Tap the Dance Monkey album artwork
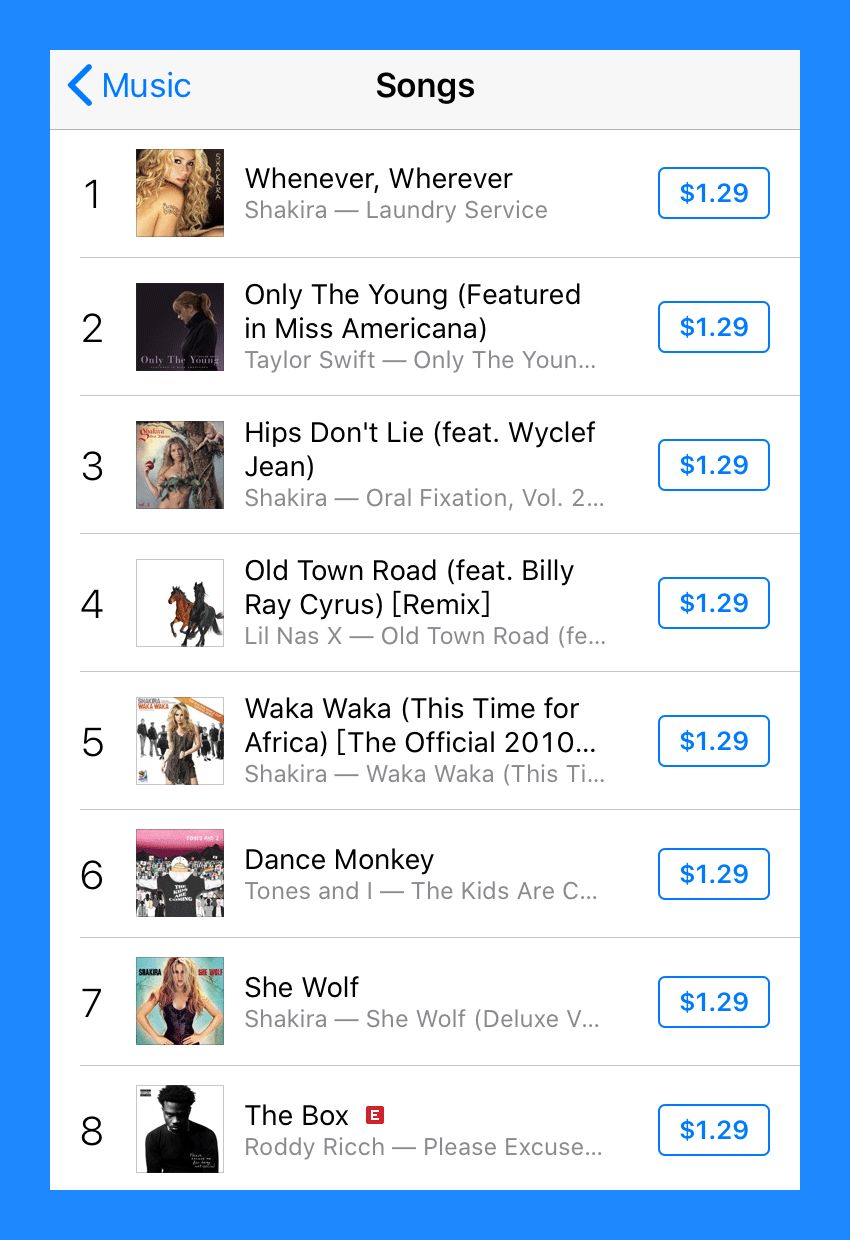 [x=180, y=873]
